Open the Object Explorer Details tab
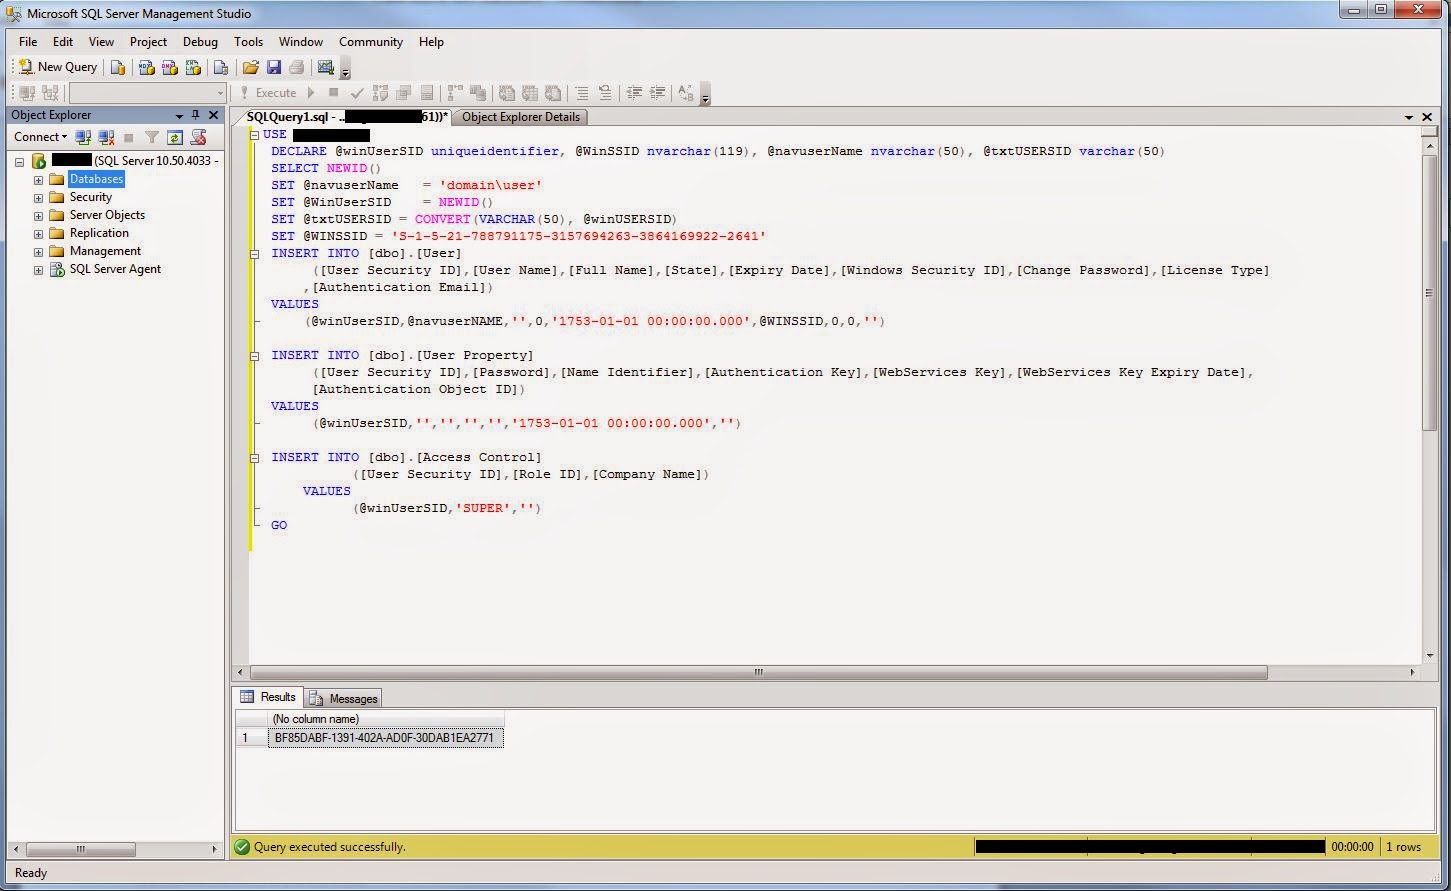The image size is (1451, 891). point(521,117)
